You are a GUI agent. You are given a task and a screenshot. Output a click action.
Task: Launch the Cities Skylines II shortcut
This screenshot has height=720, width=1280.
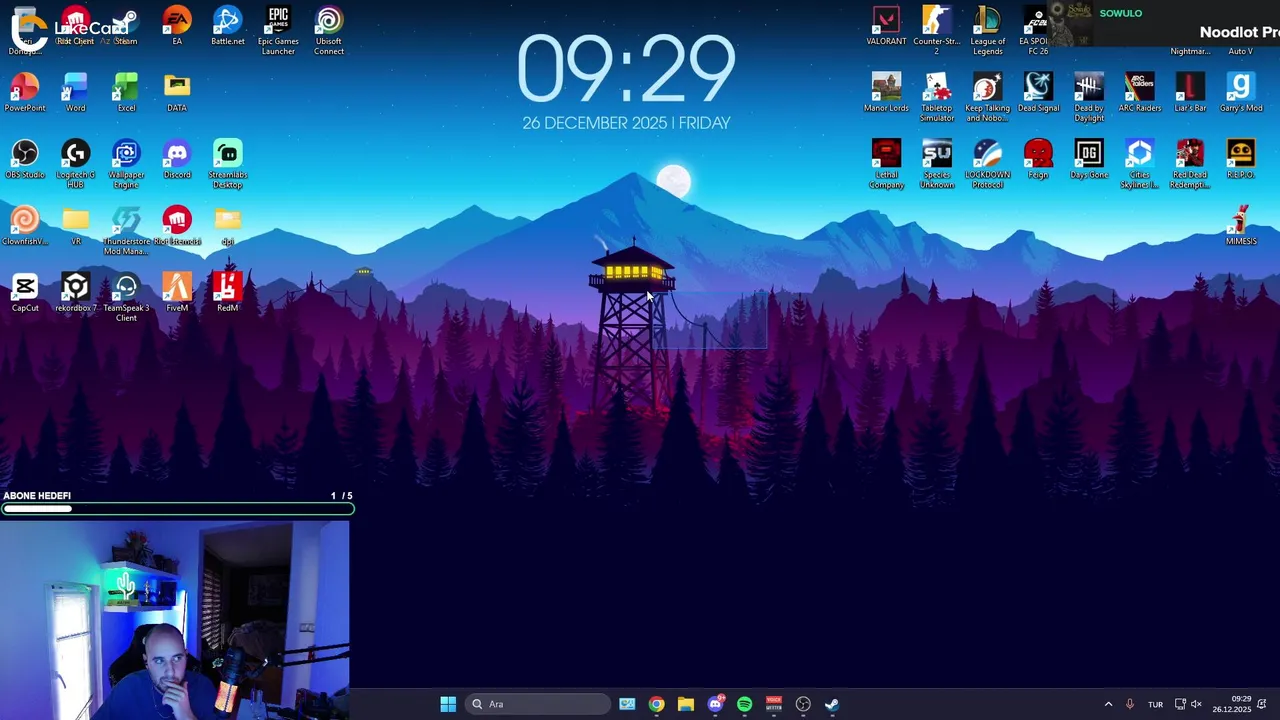click(x=1139, y=164)
